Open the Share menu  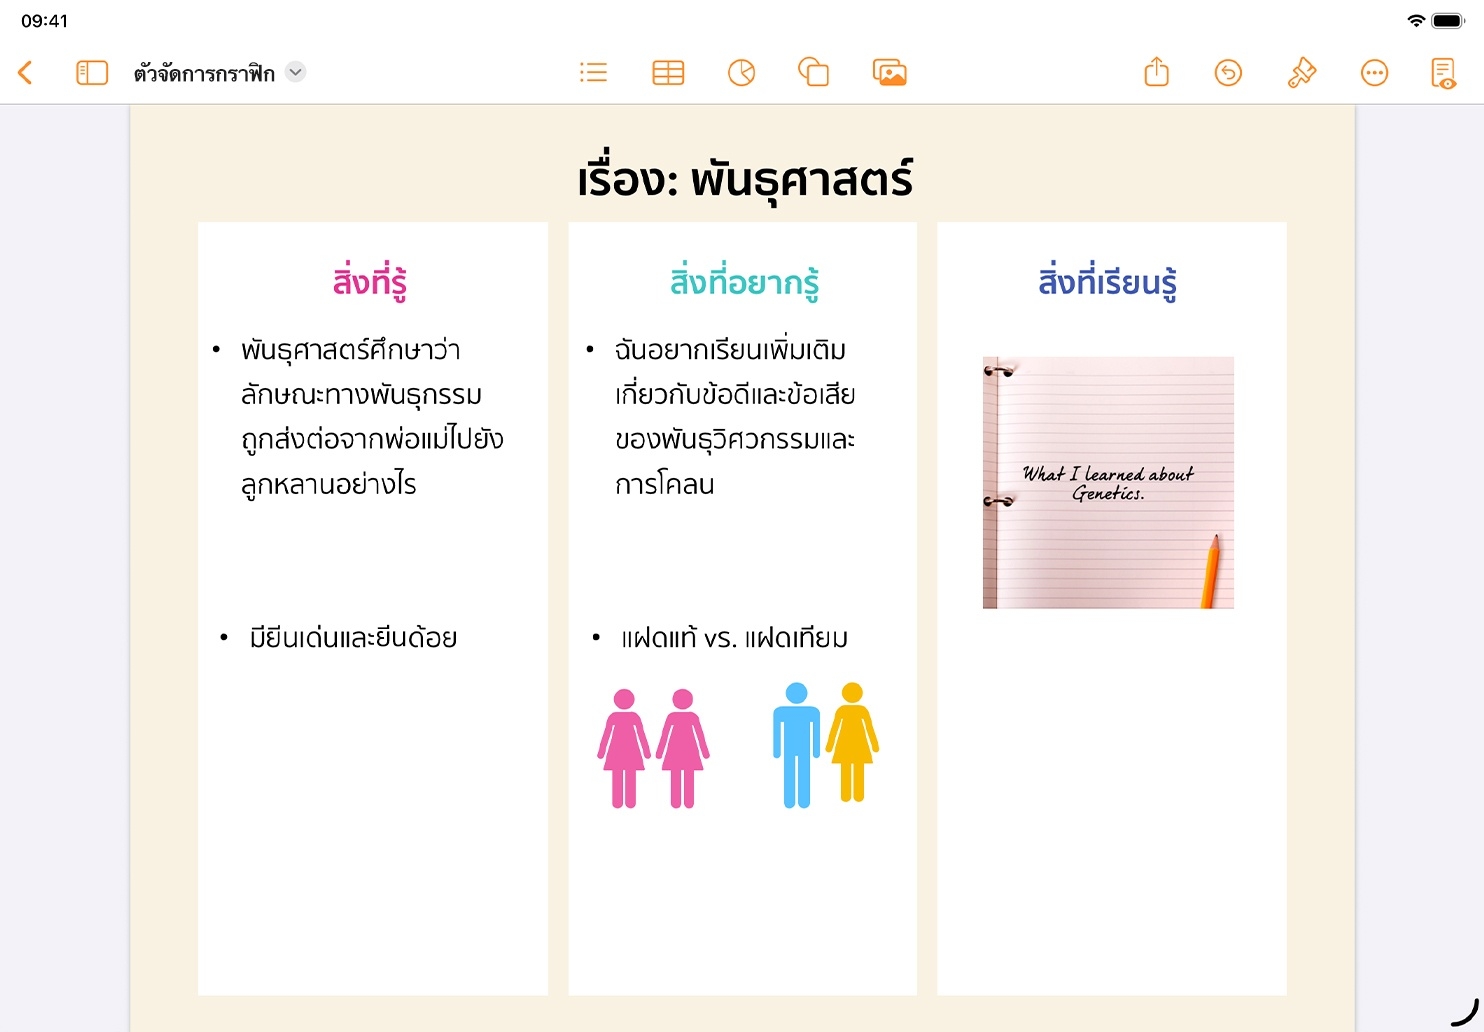tap(1156, 72)
